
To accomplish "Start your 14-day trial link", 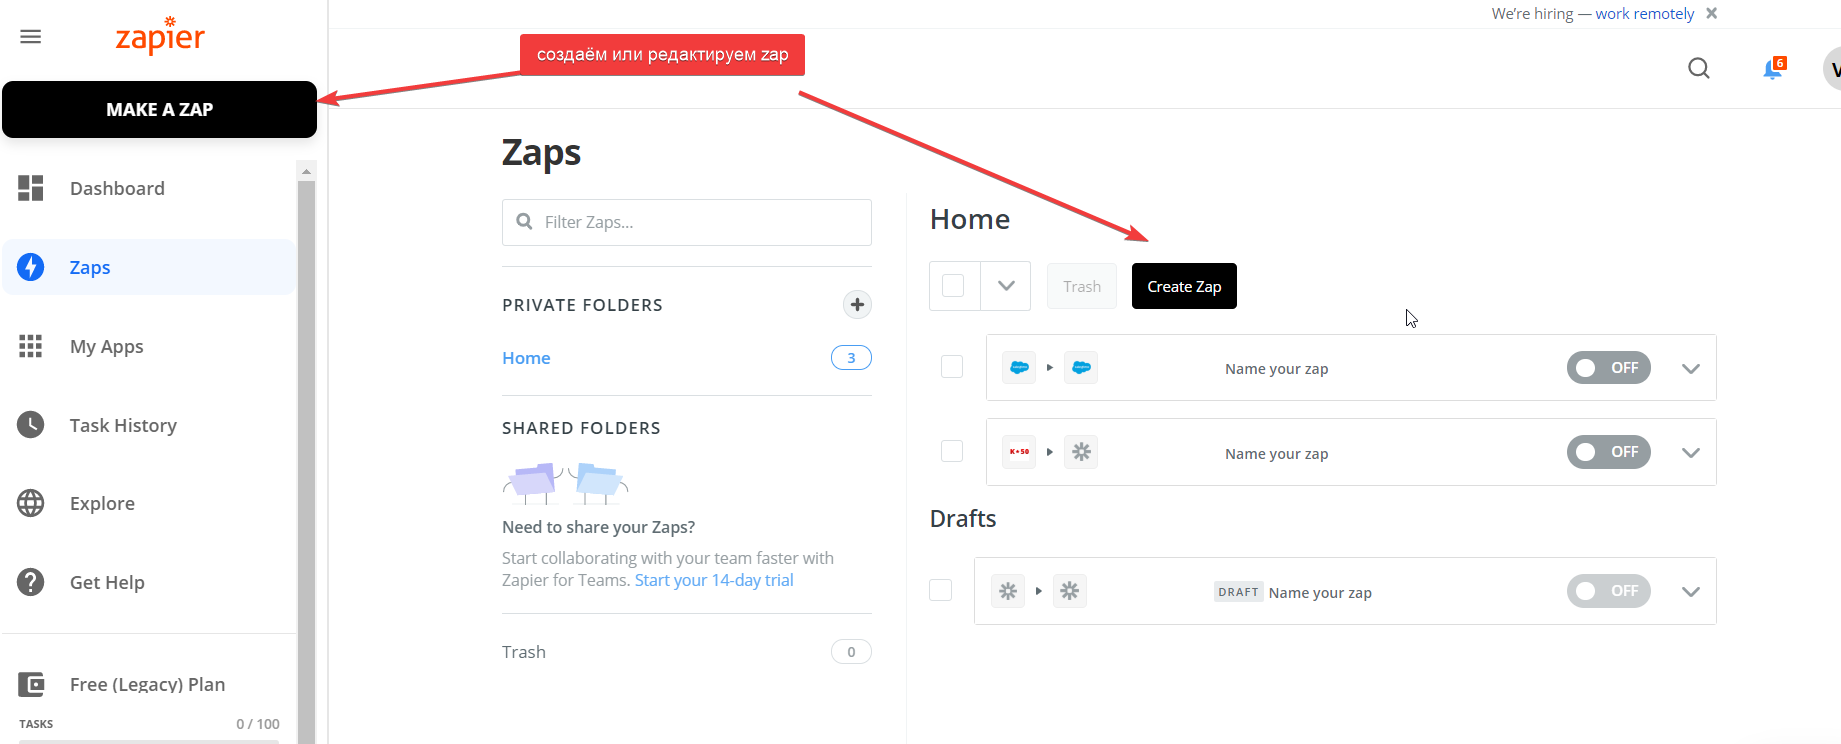I will 714,580.
